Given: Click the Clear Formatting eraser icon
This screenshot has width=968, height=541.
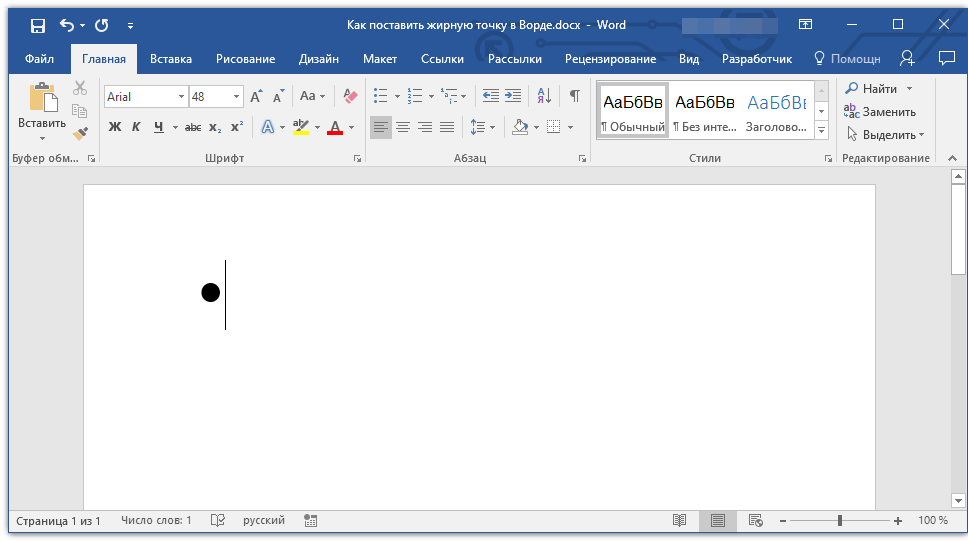Looking at the screenshot, I should click(349, 96).
